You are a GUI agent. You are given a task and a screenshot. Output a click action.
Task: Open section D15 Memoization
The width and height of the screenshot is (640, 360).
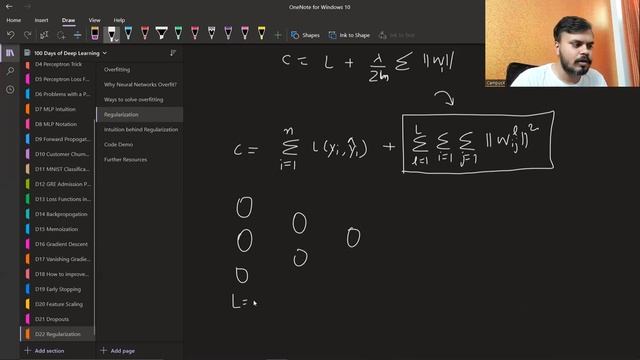tap(58, 229)
